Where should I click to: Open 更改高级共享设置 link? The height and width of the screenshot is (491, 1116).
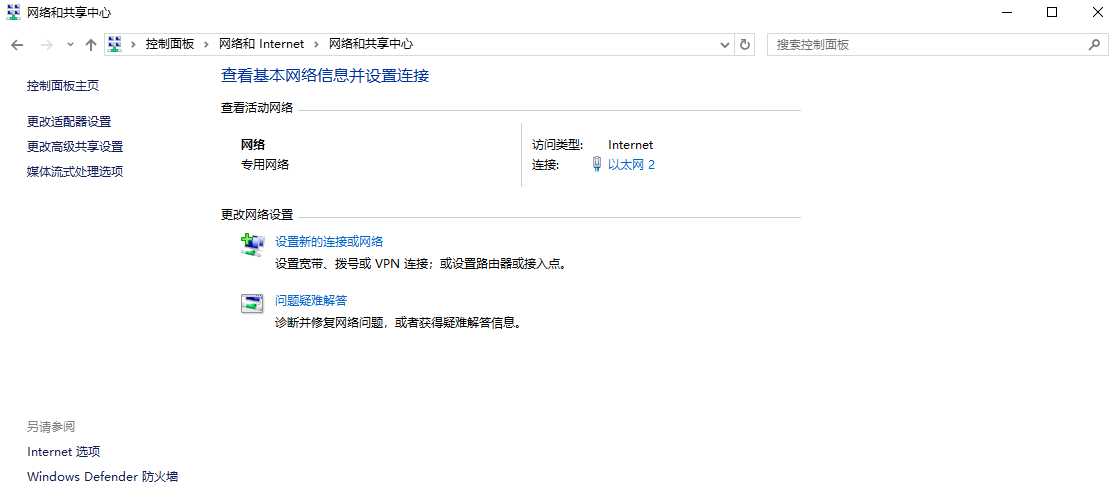(x=75, y=146)
